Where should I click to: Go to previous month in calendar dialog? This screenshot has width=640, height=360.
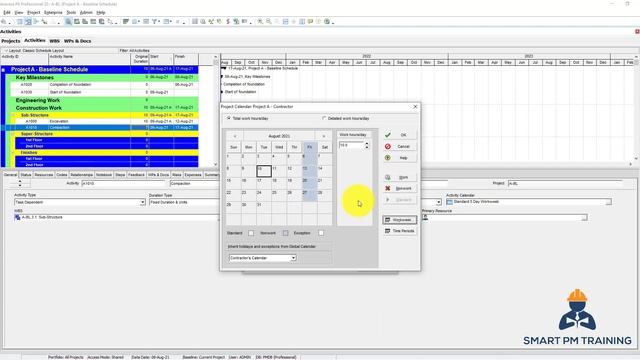pos(235,136)
